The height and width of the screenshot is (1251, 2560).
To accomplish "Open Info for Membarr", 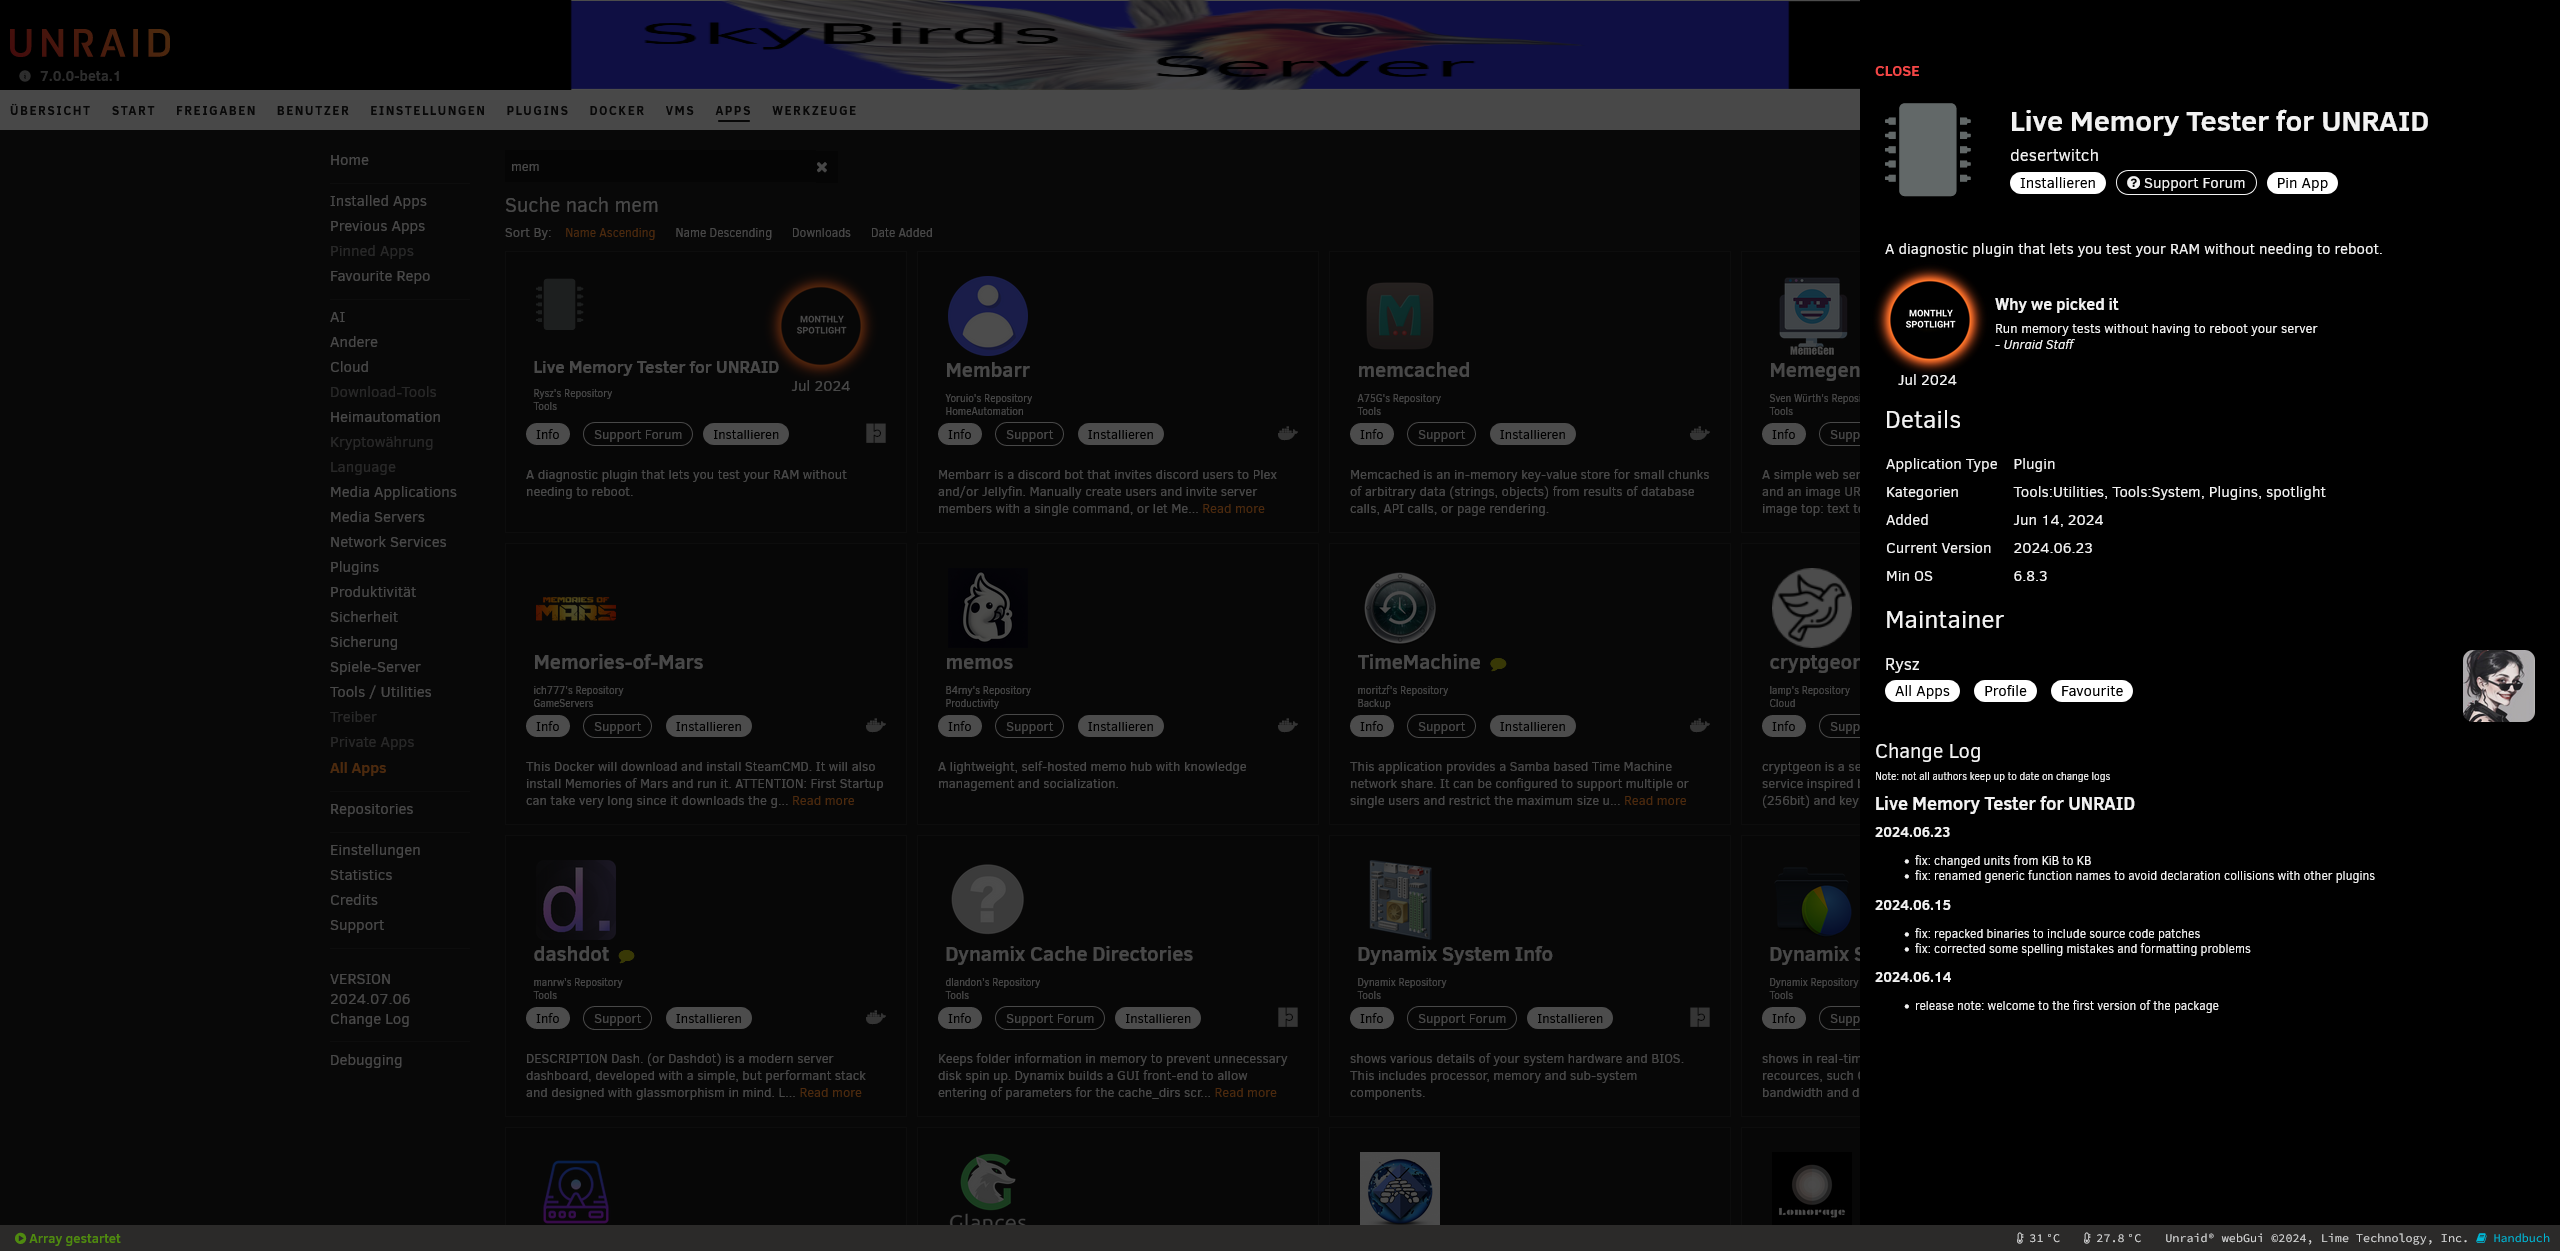I will pos(959,435).
